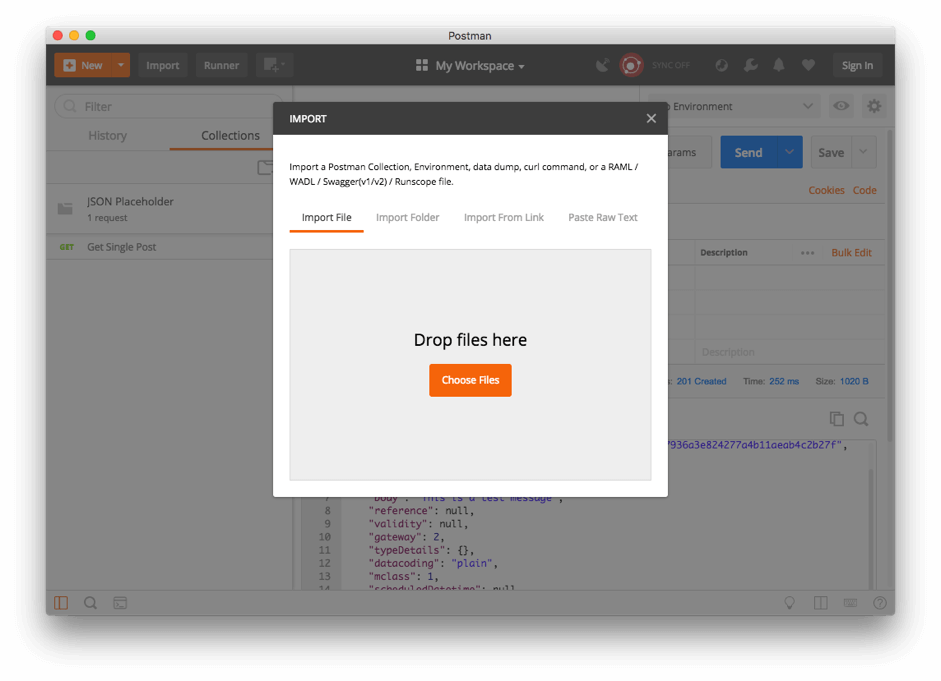Viewport: 941px width, 681px height.
Task: Click the JSON Placeholder folder icon
Action: pyautogui.click(x=65, y=209)
